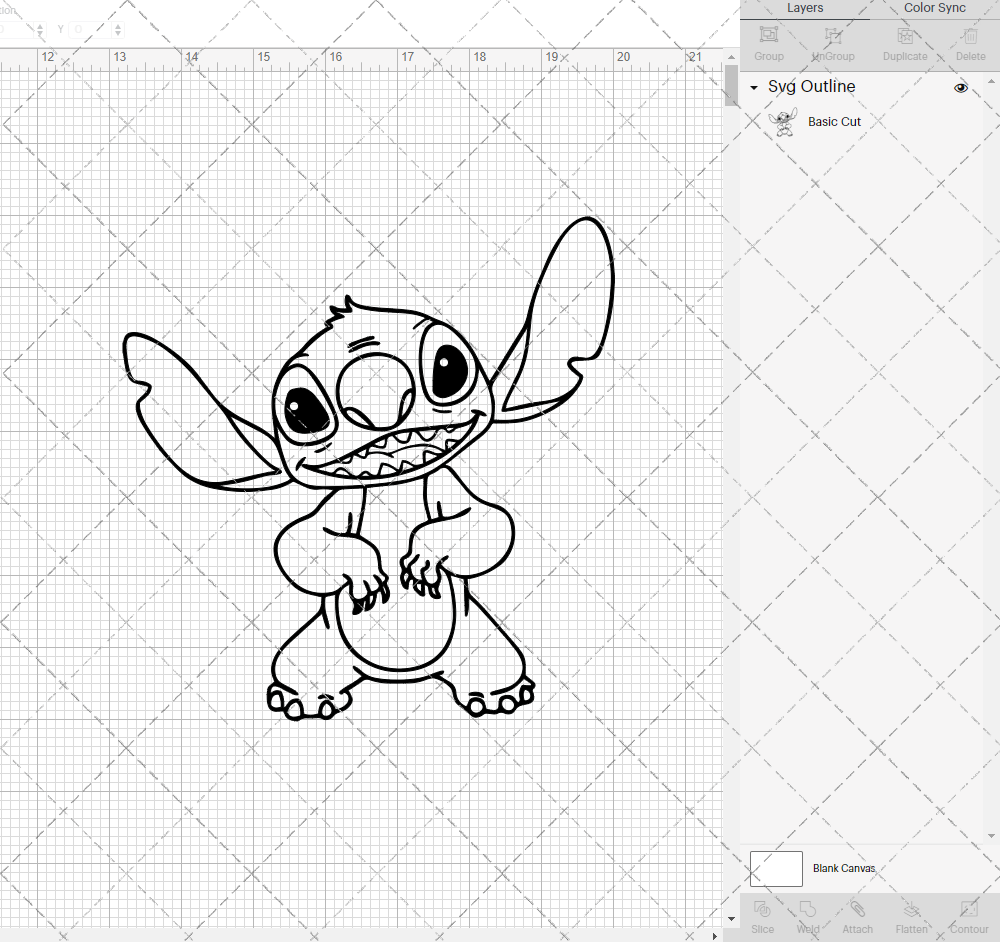Click the Weld tool icon

[x=807, y=909]
